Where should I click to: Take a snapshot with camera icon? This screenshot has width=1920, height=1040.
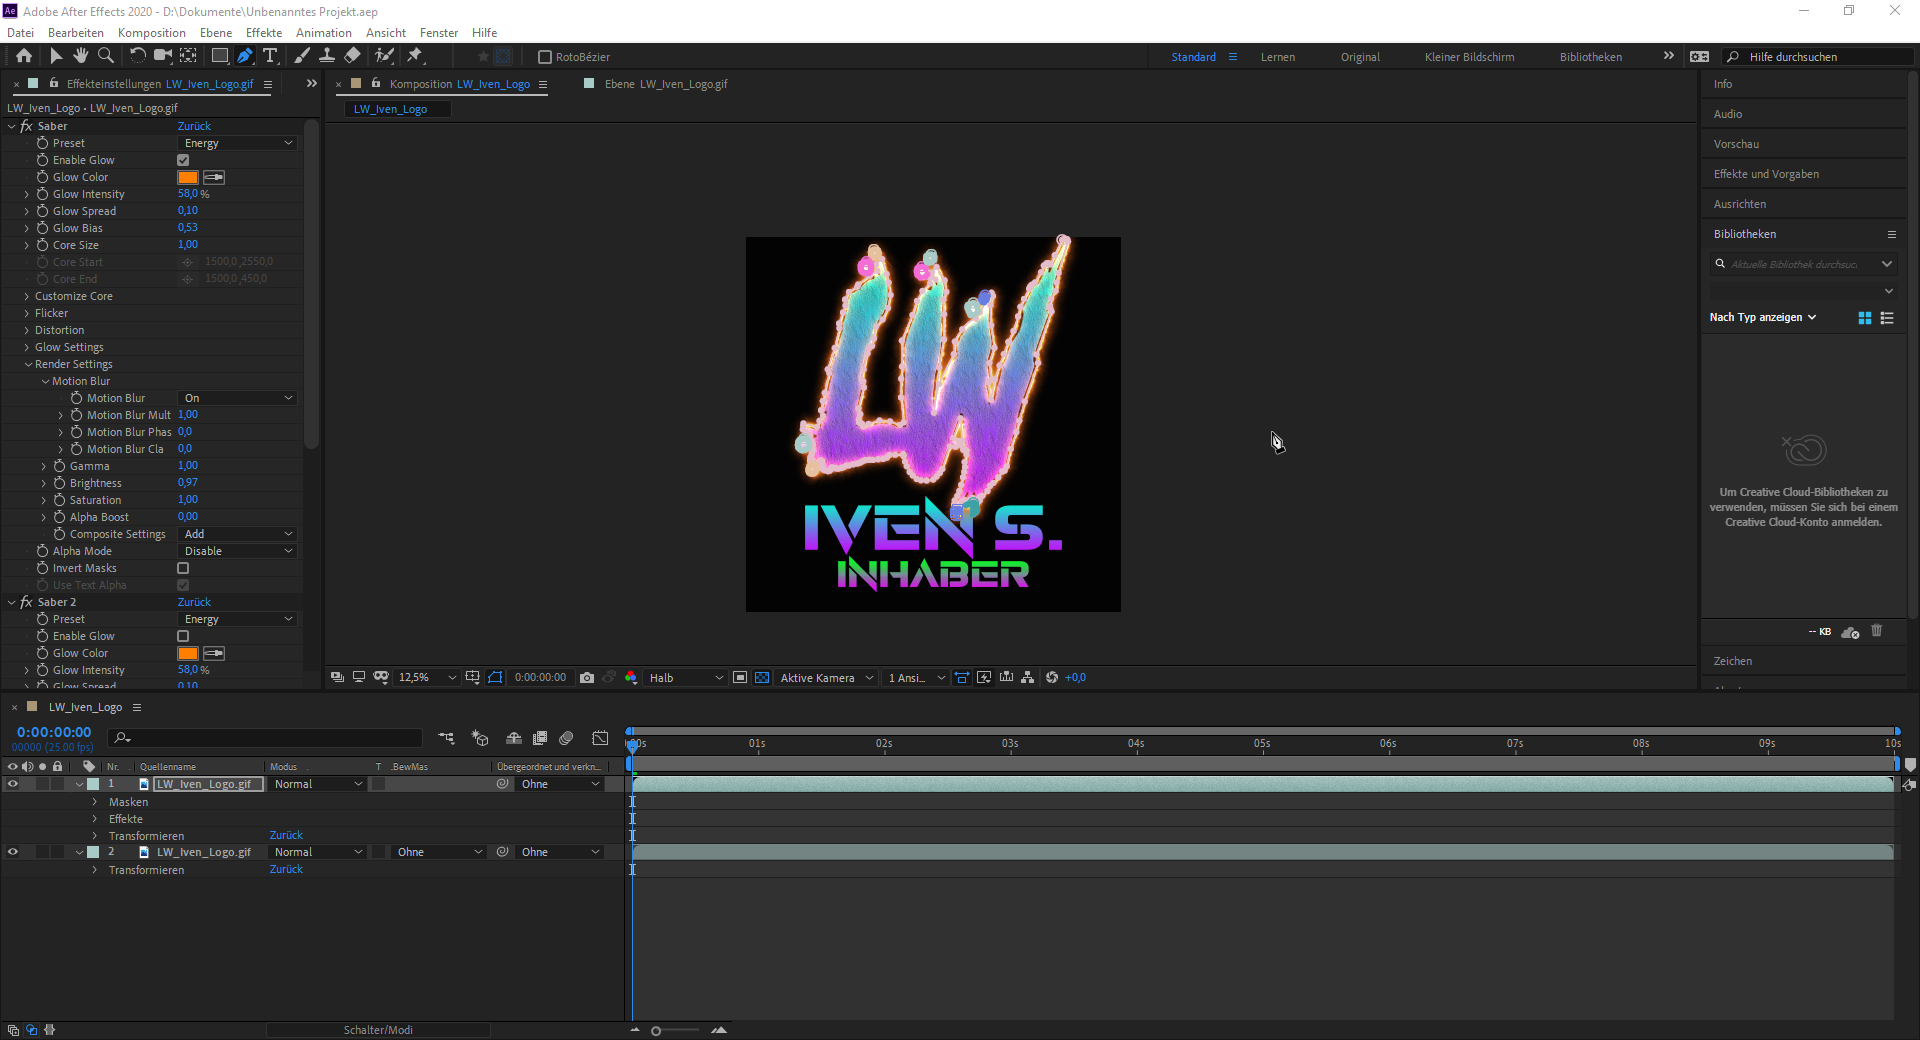pyautogui.click(x=587, y=678)
